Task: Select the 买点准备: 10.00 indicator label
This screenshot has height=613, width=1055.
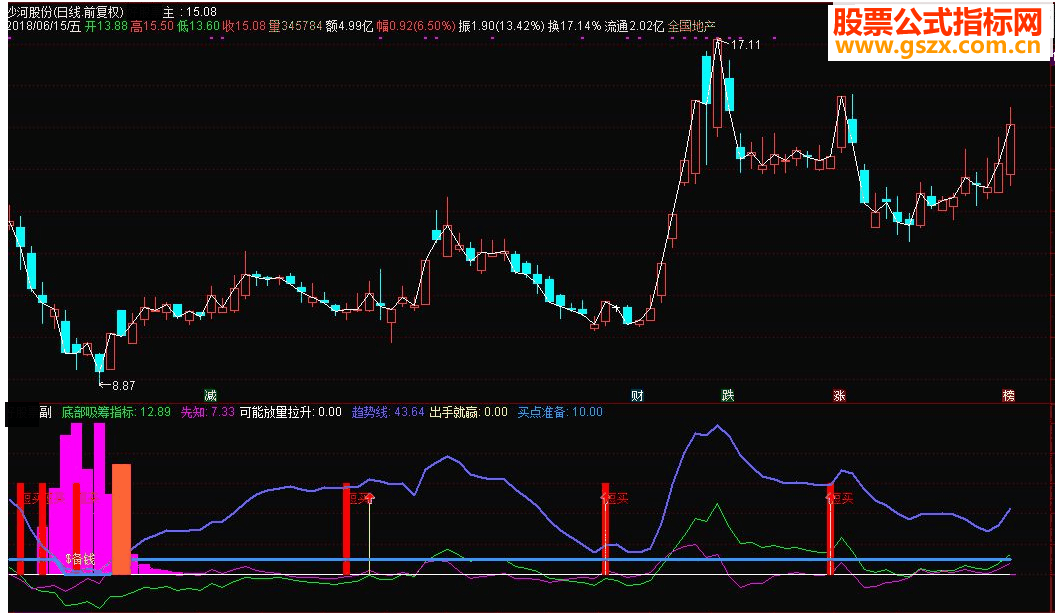Action: point(560,412)
